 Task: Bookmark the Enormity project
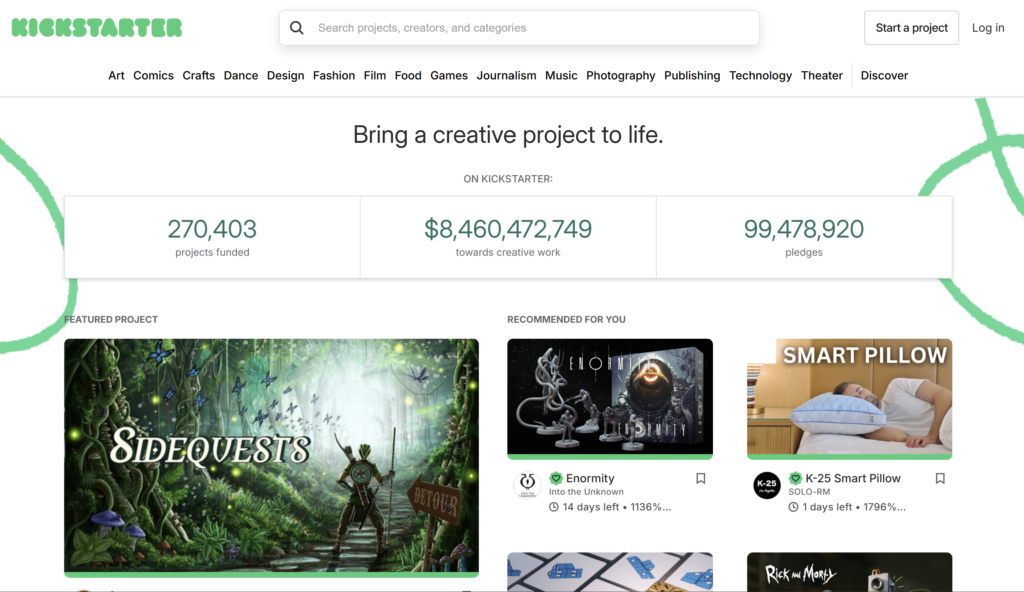tap(700, 478)
